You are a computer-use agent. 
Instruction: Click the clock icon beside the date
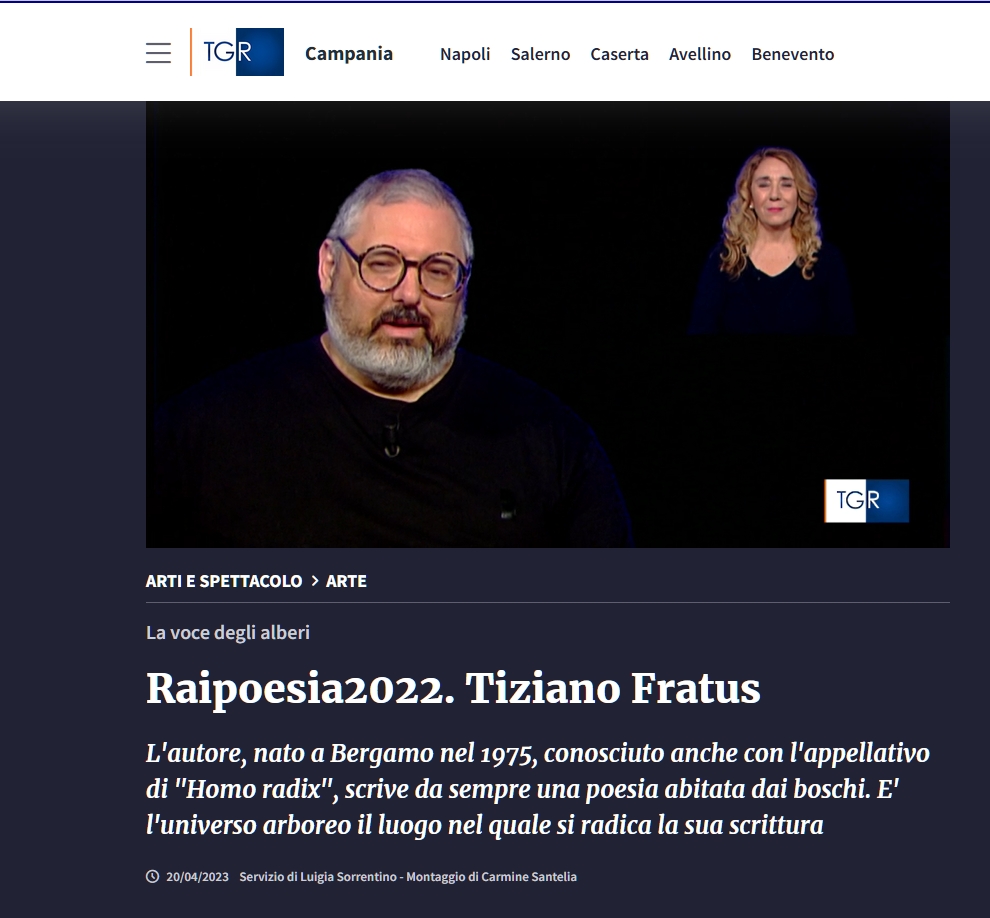152,876
